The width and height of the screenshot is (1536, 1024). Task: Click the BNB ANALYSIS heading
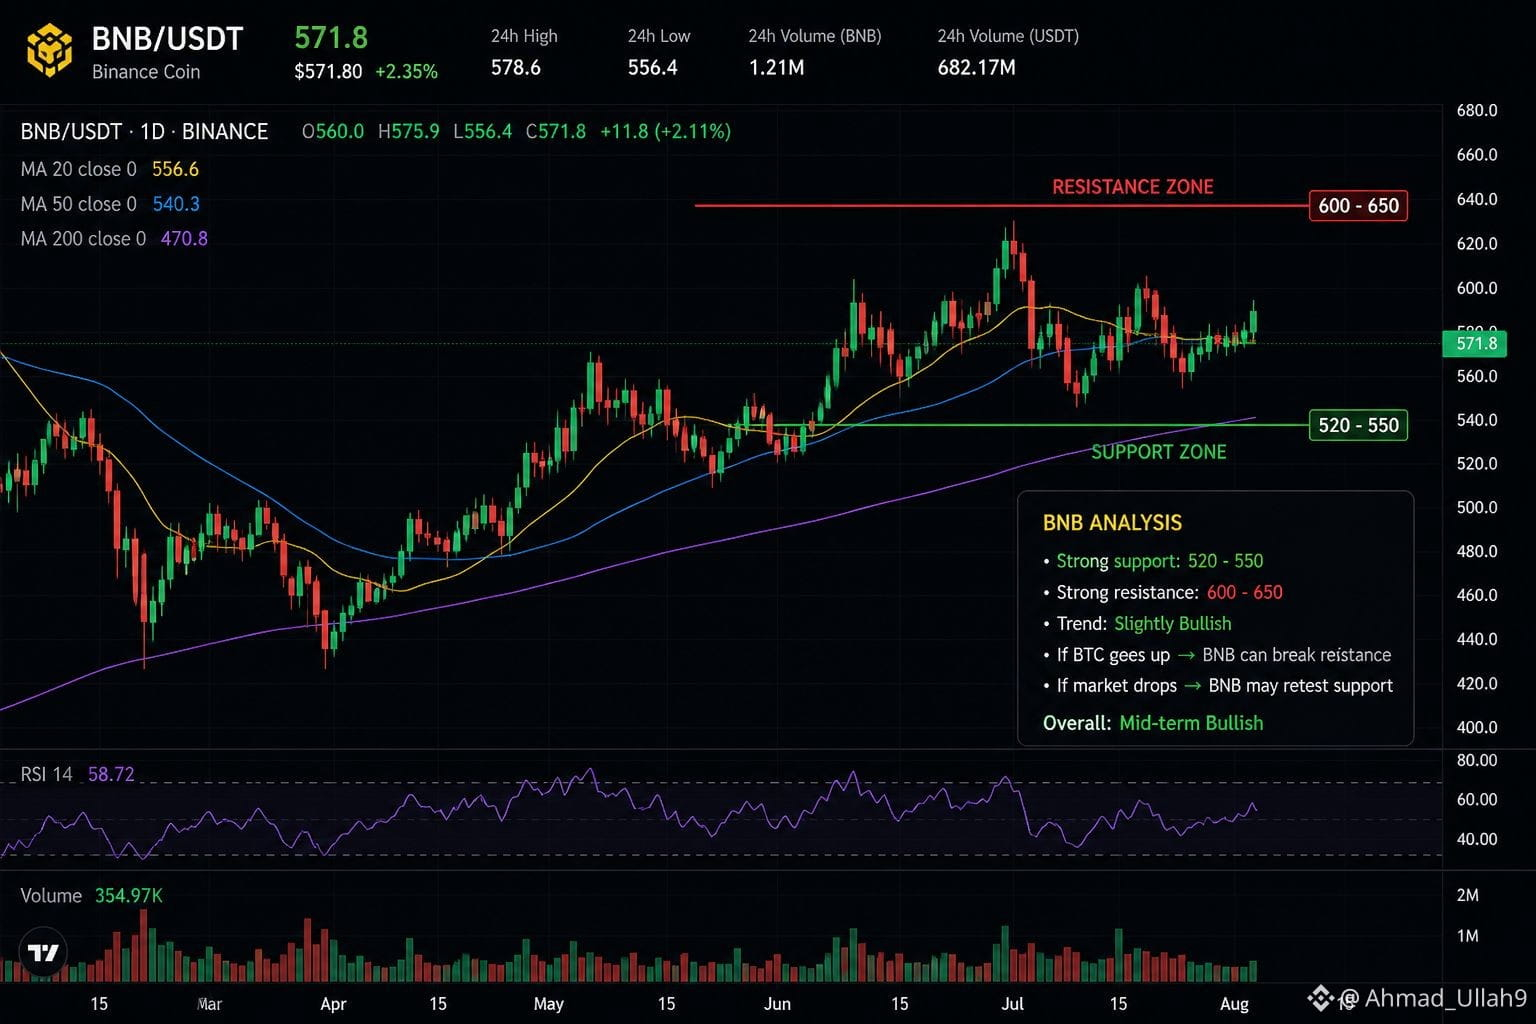[x=1112, y=523]
